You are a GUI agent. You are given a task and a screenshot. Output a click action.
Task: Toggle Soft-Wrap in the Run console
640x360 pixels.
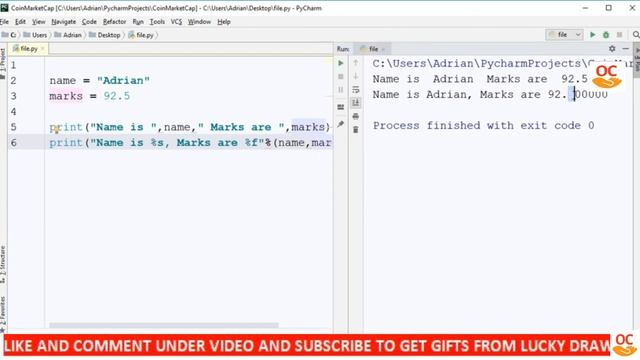(x=356, y=89)
